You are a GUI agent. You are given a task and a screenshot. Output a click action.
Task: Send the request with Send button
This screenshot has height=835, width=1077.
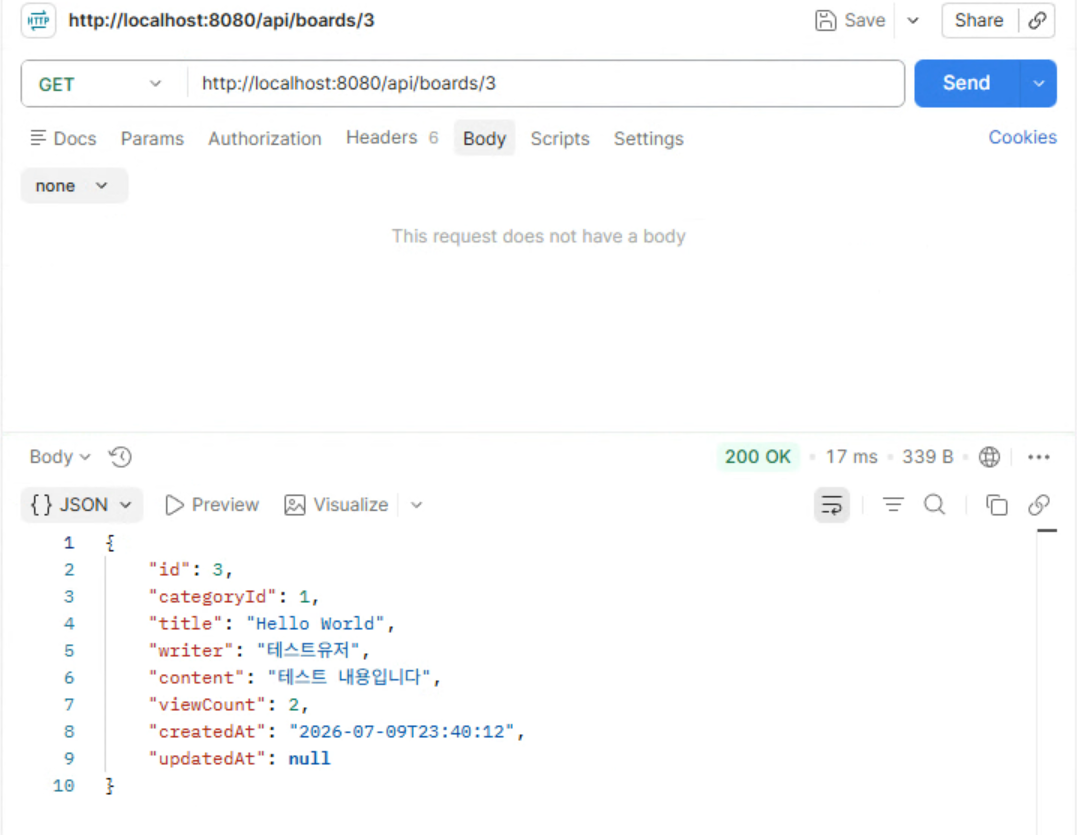pos(966,83)
